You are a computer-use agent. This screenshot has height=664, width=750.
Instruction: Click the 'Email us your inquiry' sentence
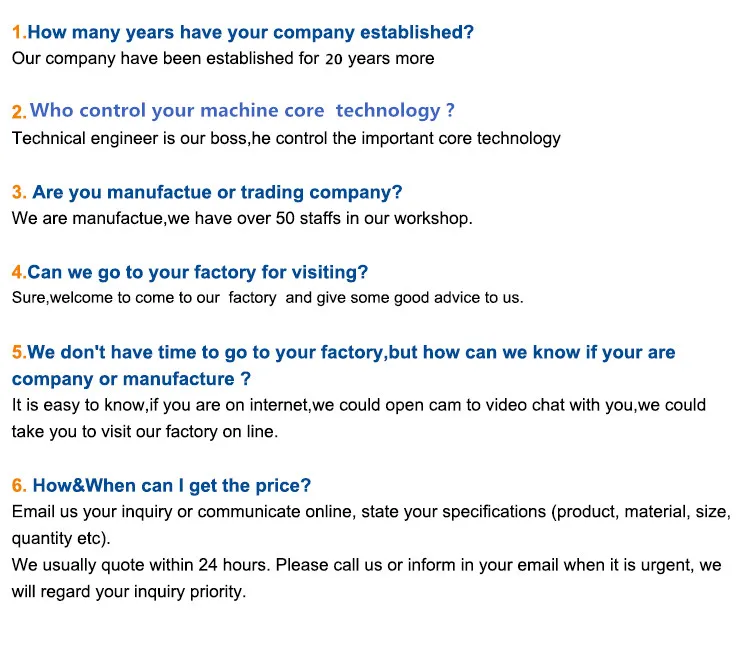click(371, 512)
